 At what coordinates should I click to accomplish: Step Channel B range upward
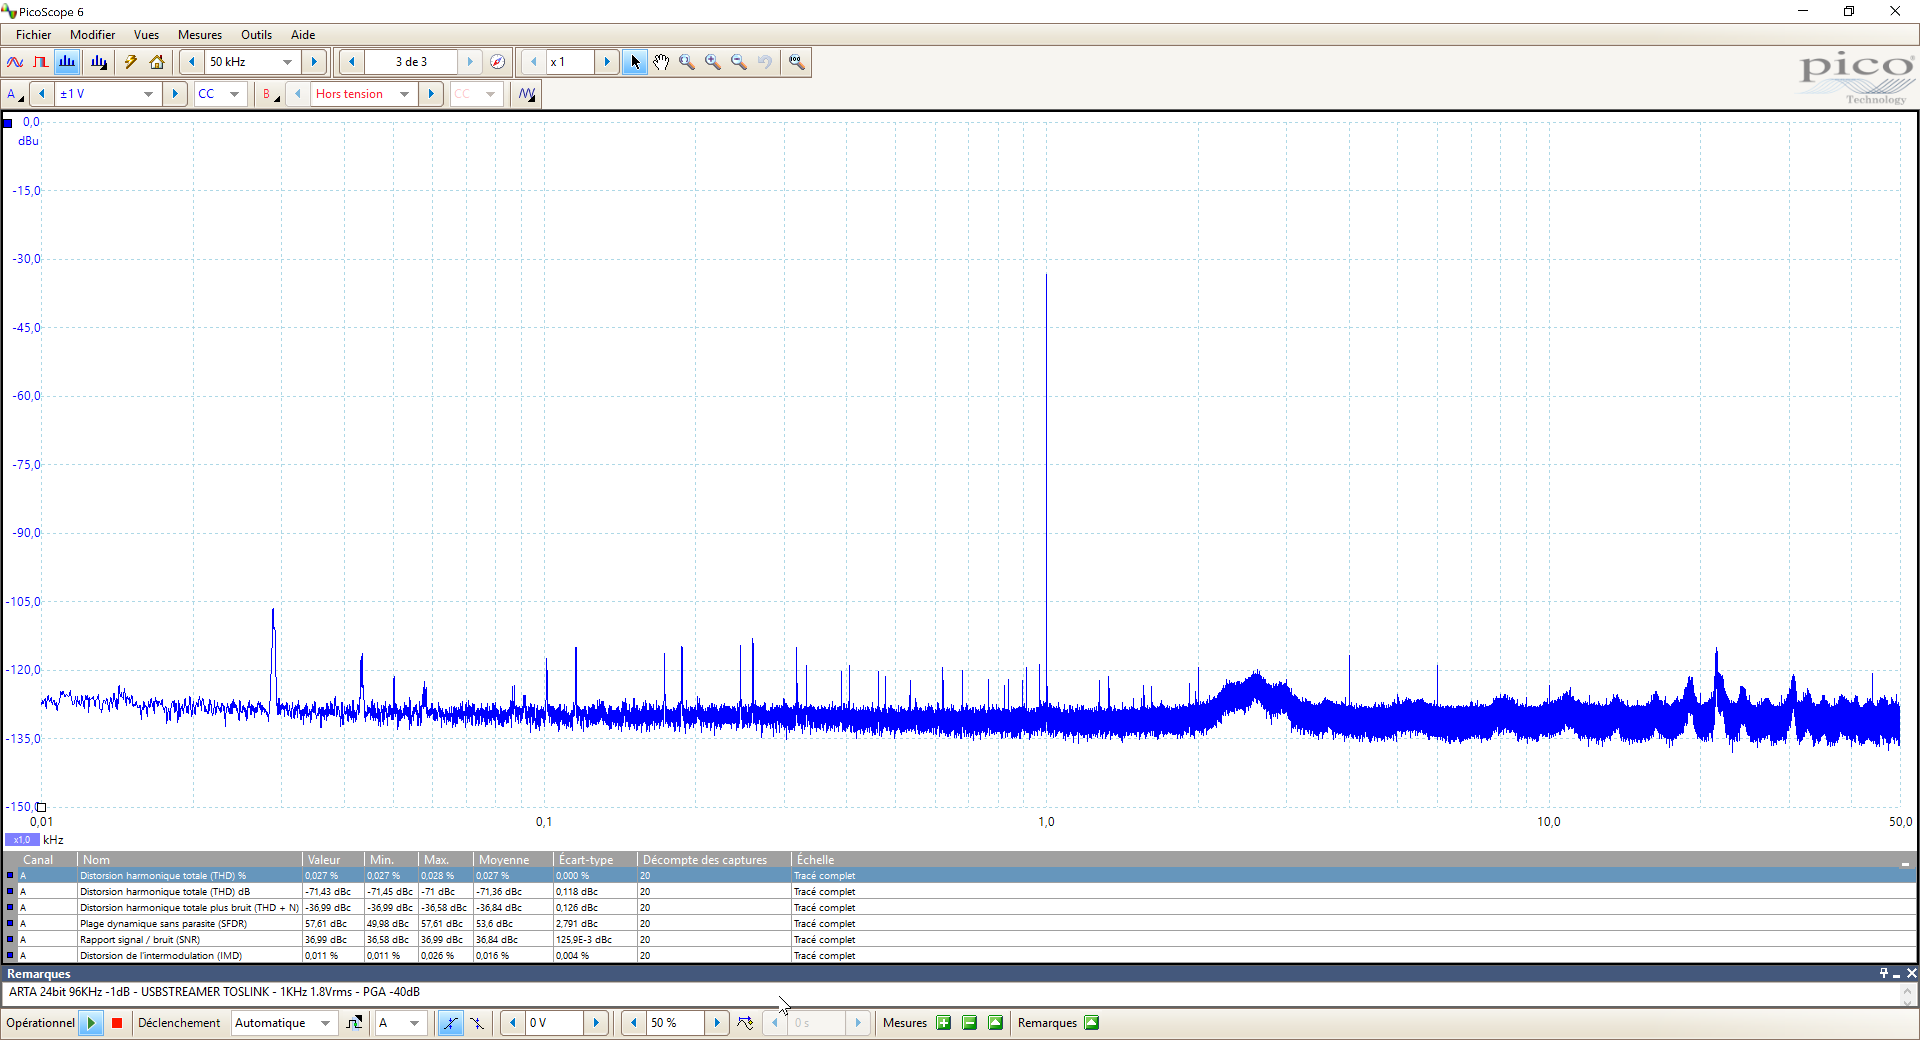pos(431,94)
